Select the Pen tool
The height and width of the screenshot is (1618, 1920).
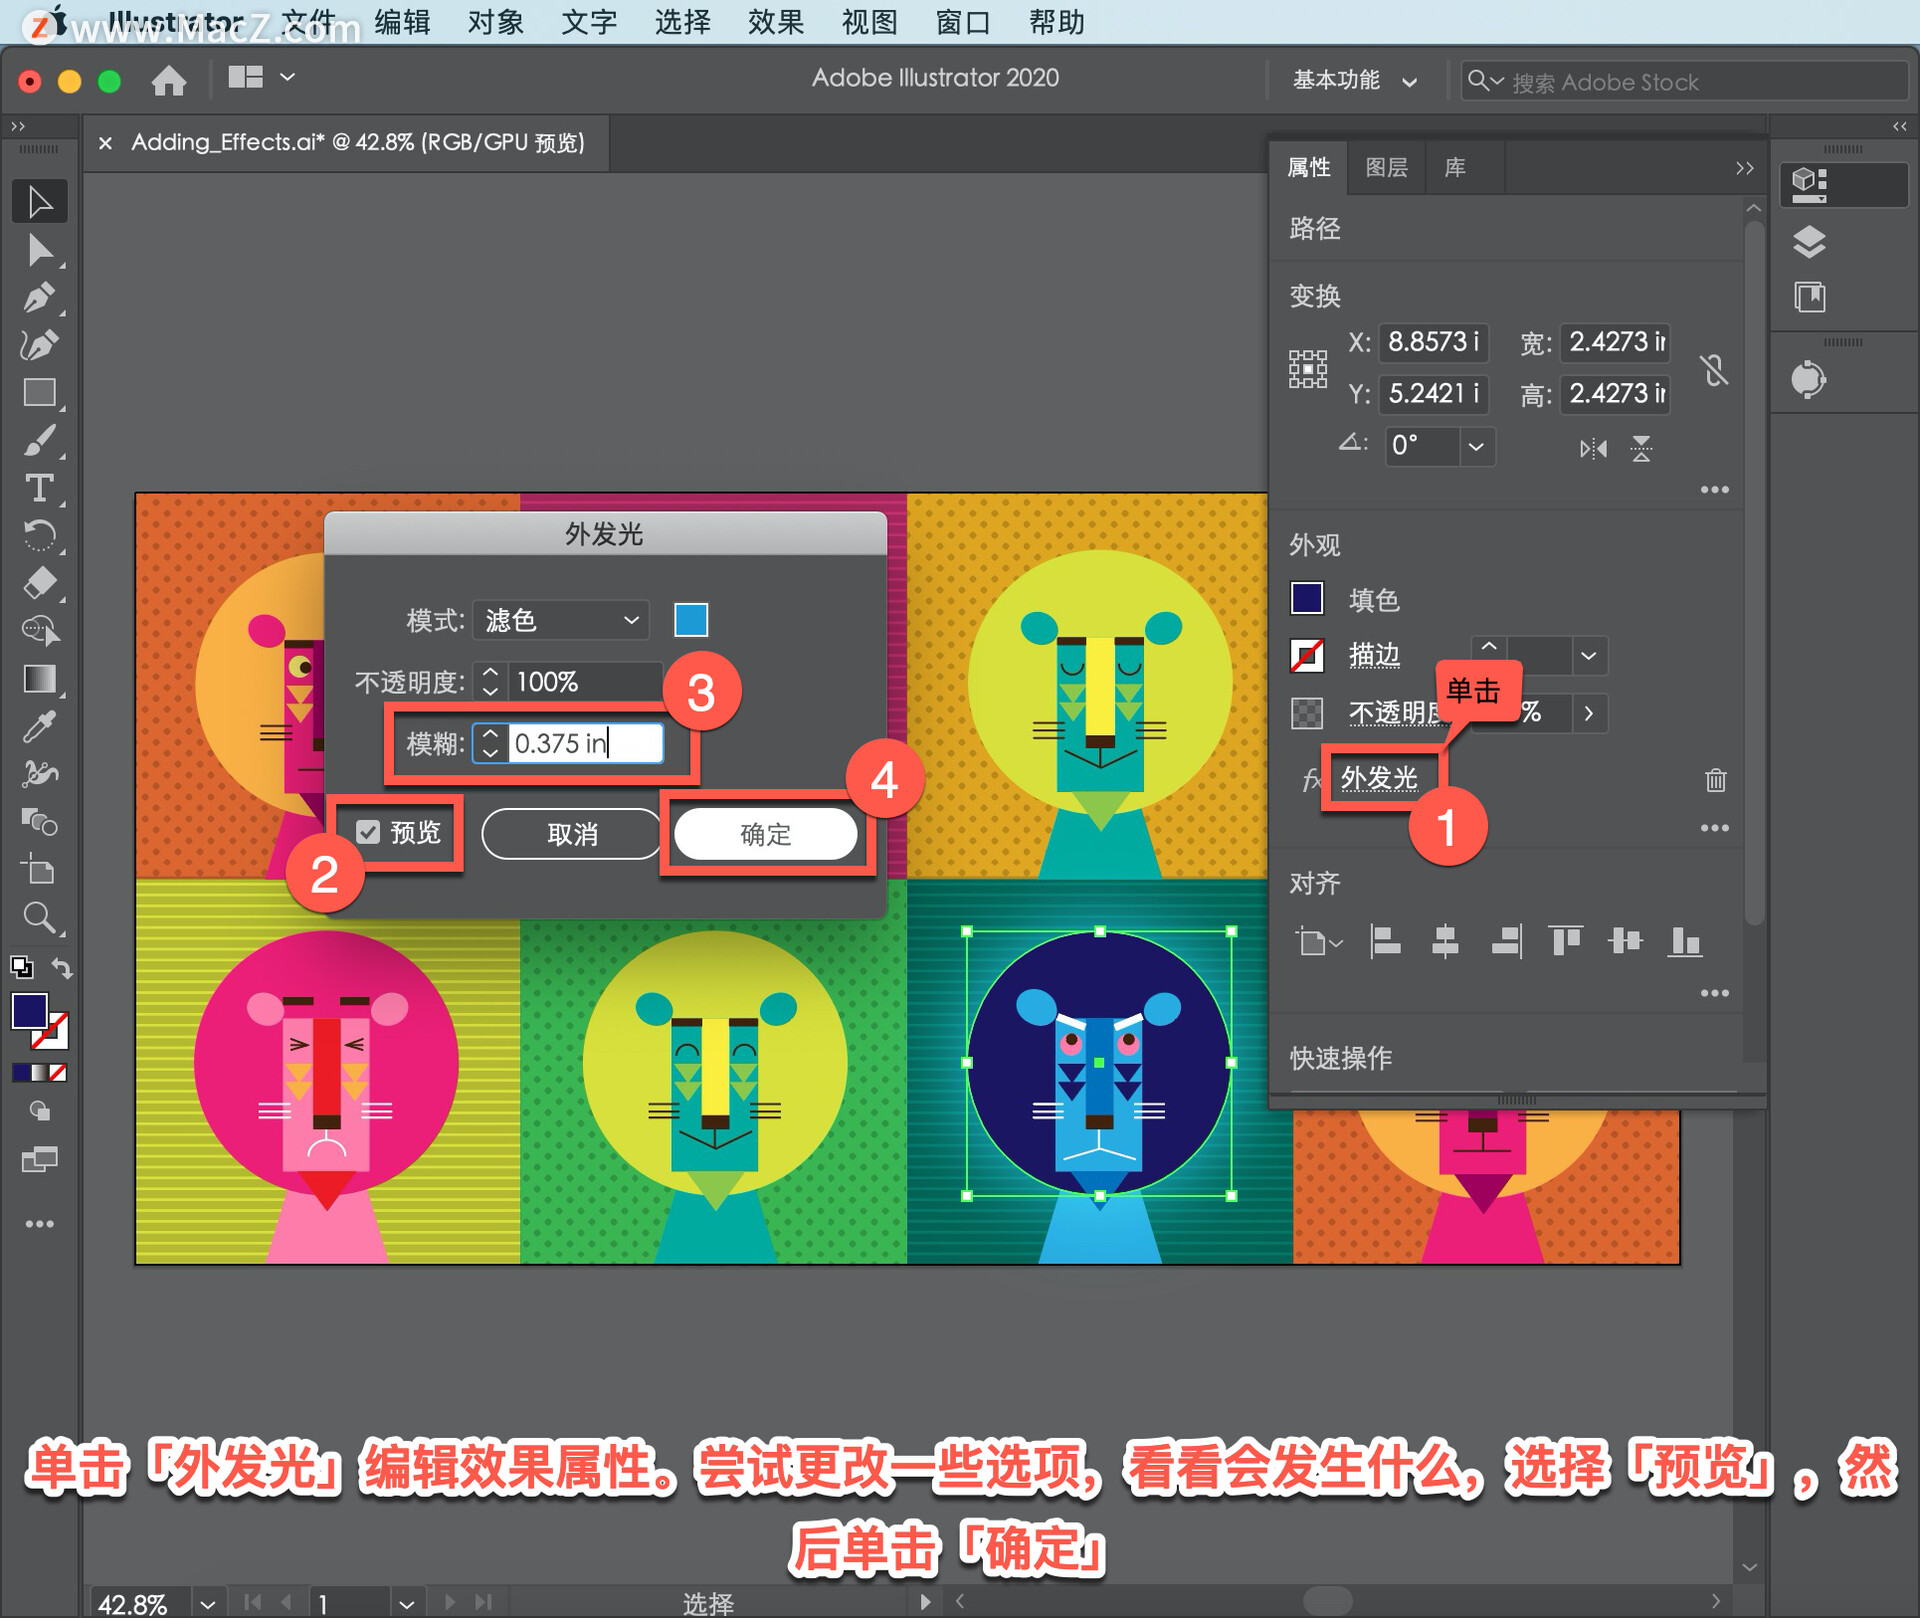coord(39,298)
